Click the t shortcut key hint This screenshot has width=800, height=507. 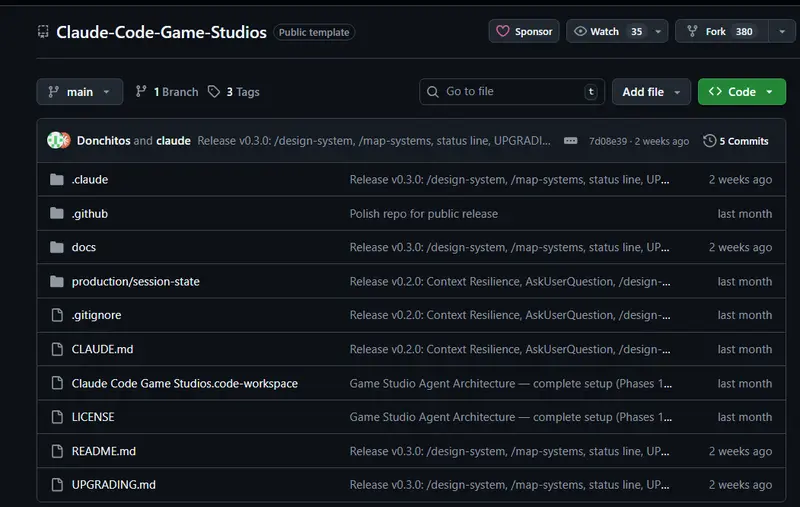pos(591,92)
